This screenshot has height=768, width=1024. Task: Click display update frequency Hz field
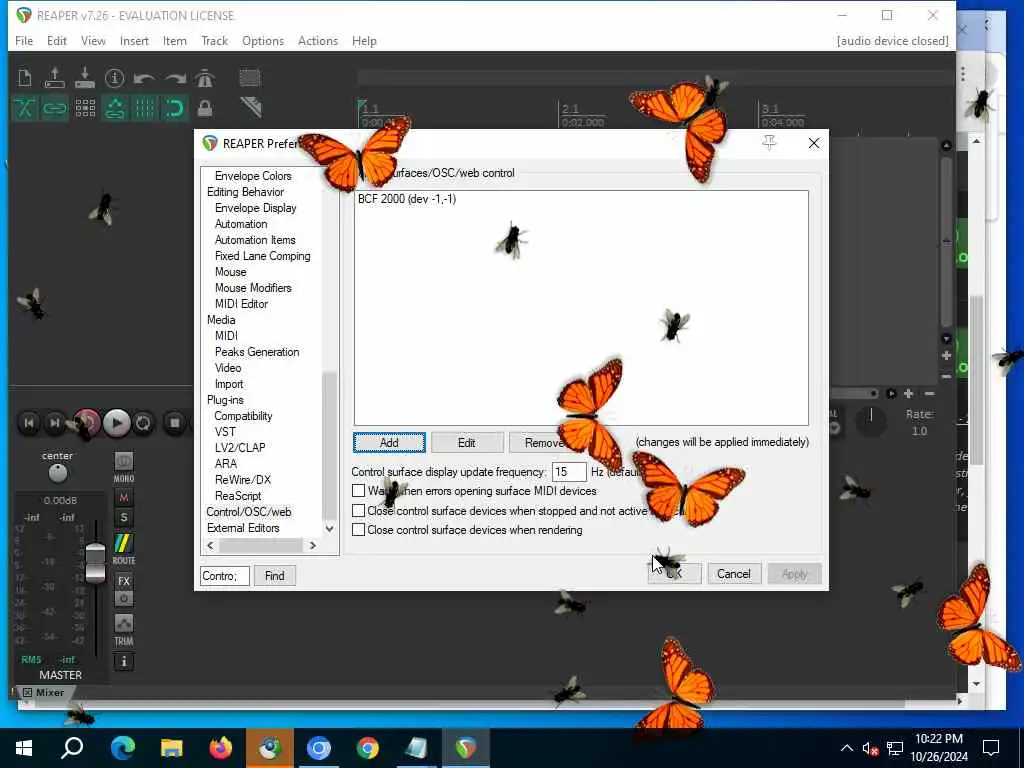[x=569, y=472]
